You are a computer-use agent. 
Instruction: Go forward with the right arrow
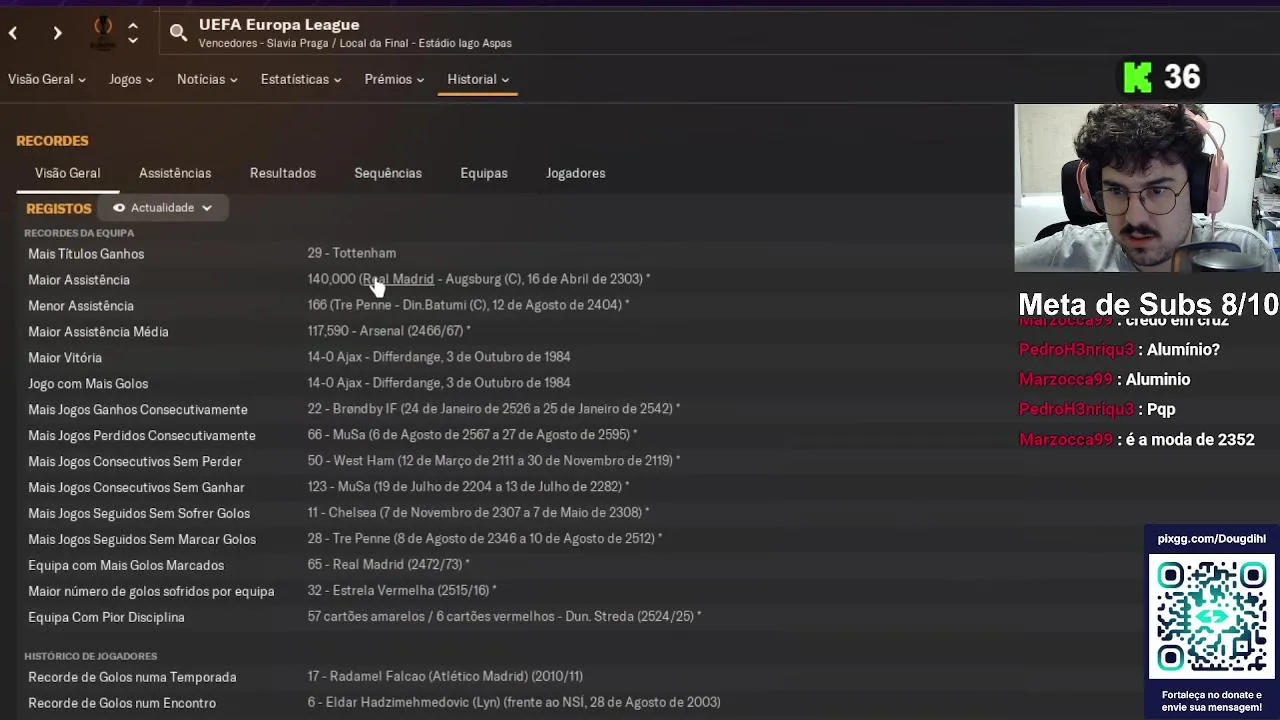point(57,33)
